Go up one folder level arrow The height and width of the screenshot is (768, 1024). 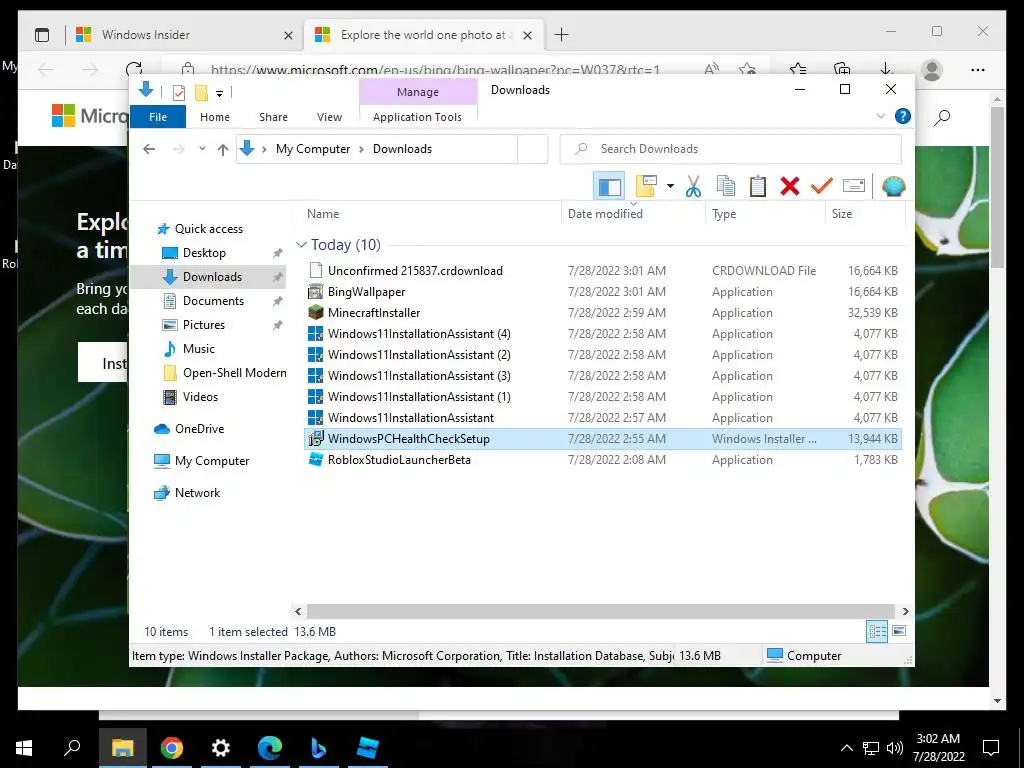point(223,150)
